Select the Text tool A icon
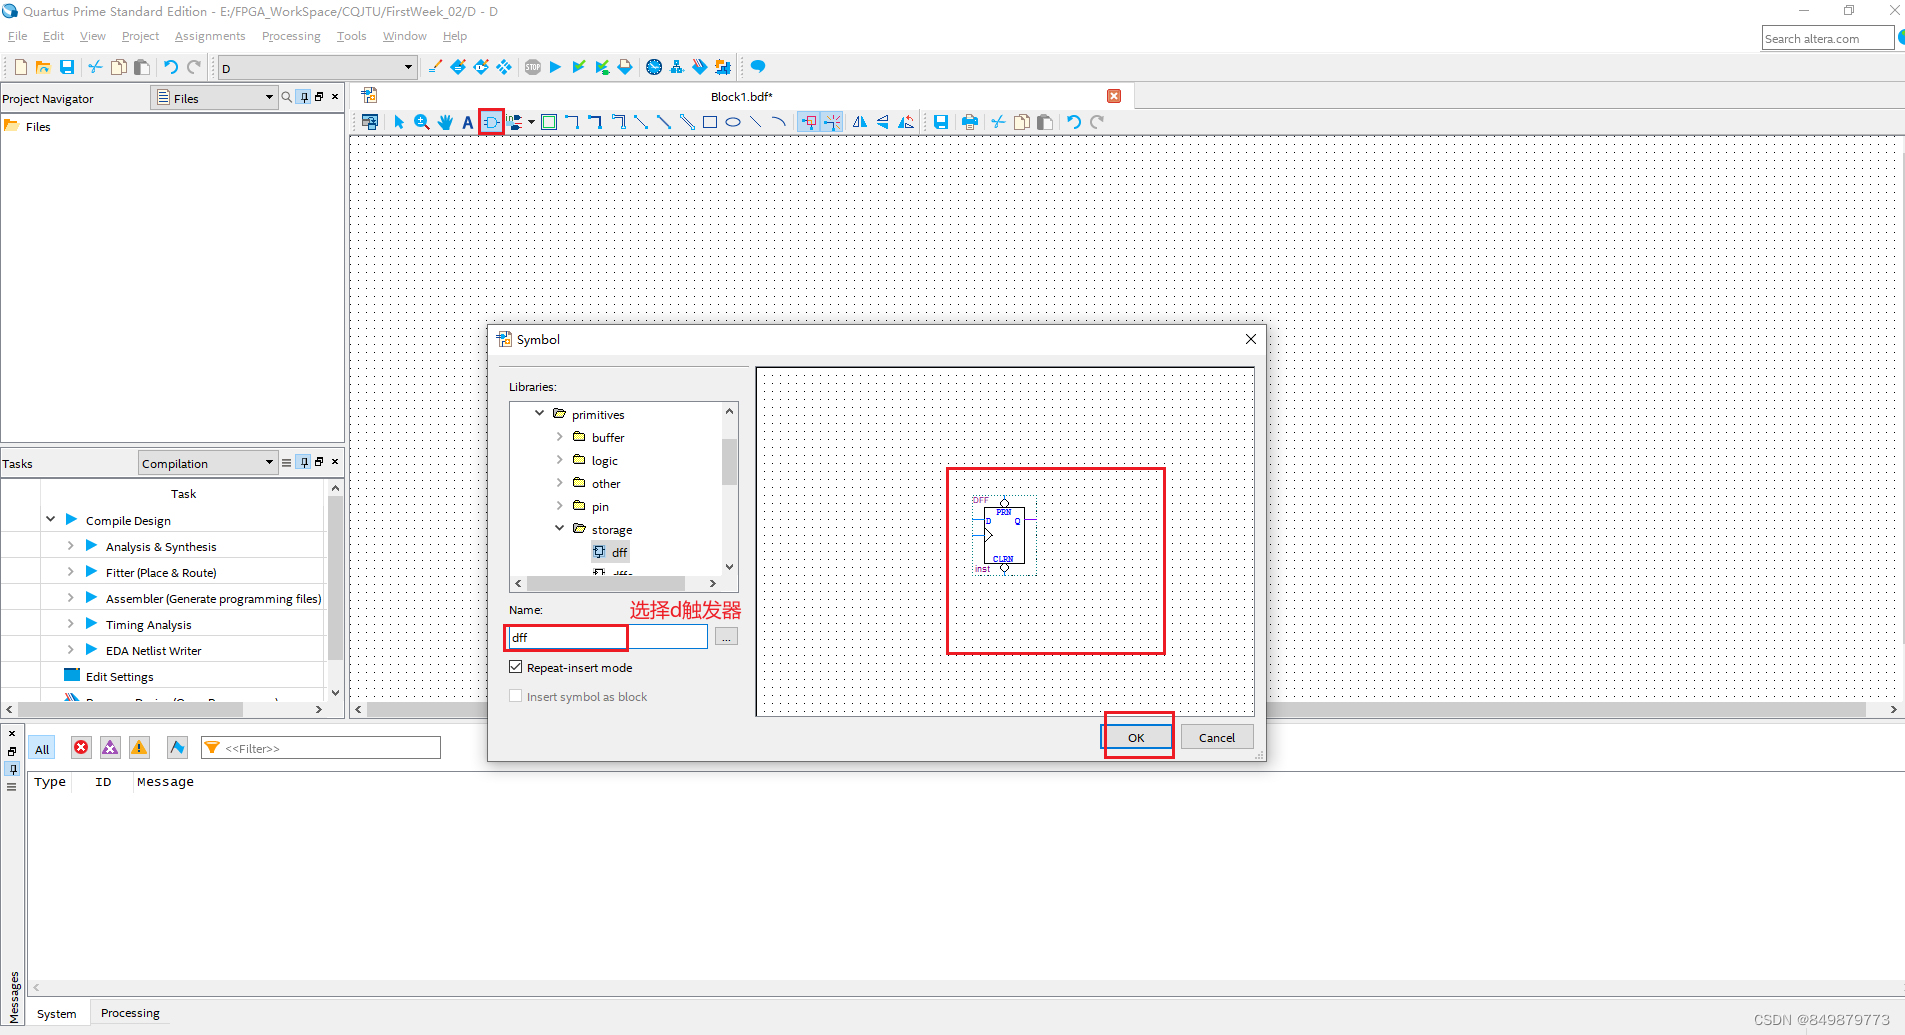1905x1035 pixels. (467, 122)
